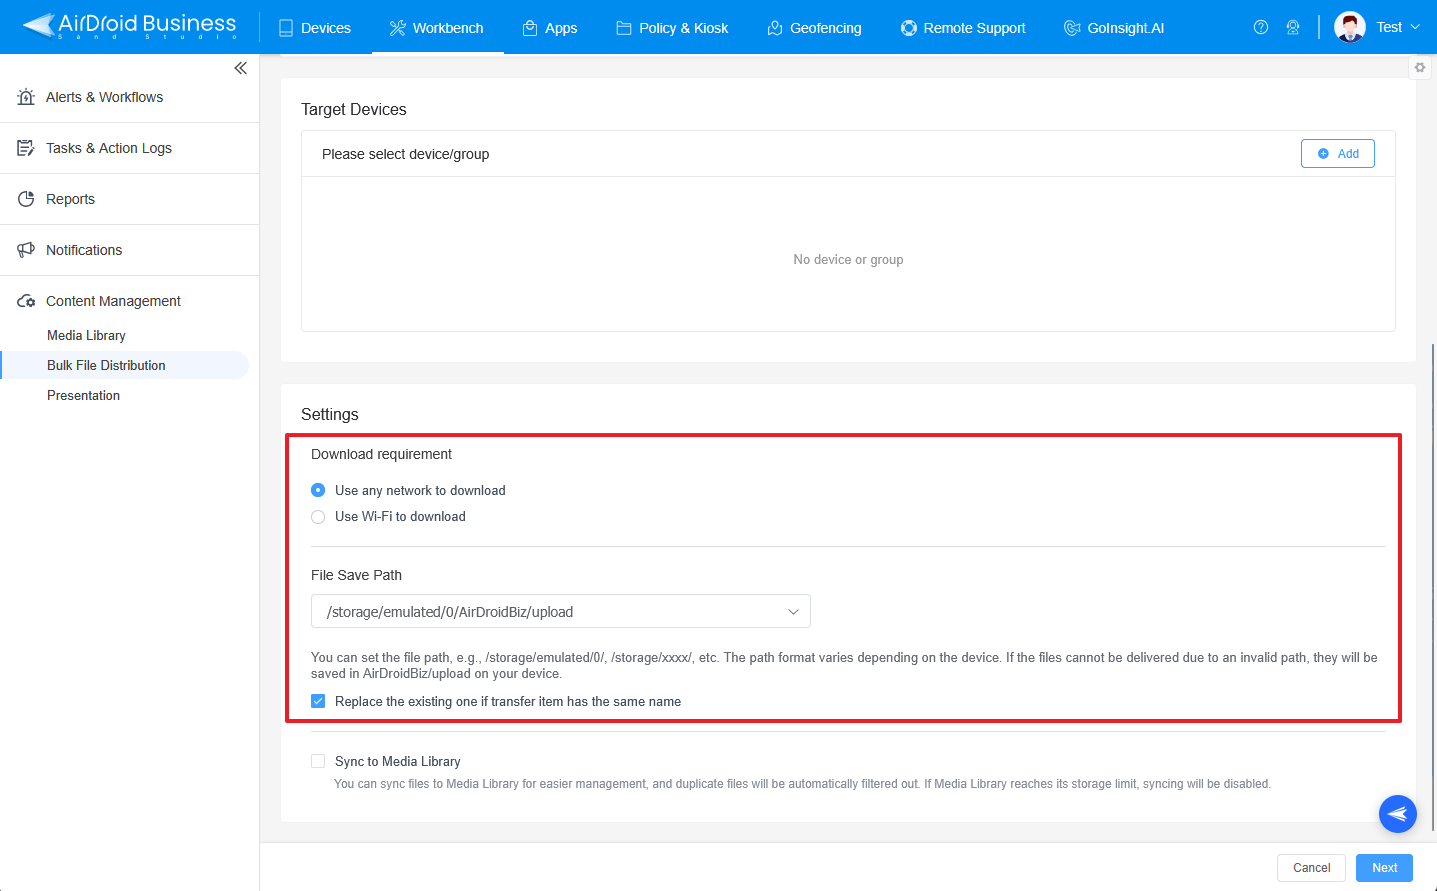Click the GoInsight.AI icon
1437x891 pixels.
tap(1073, 27)
